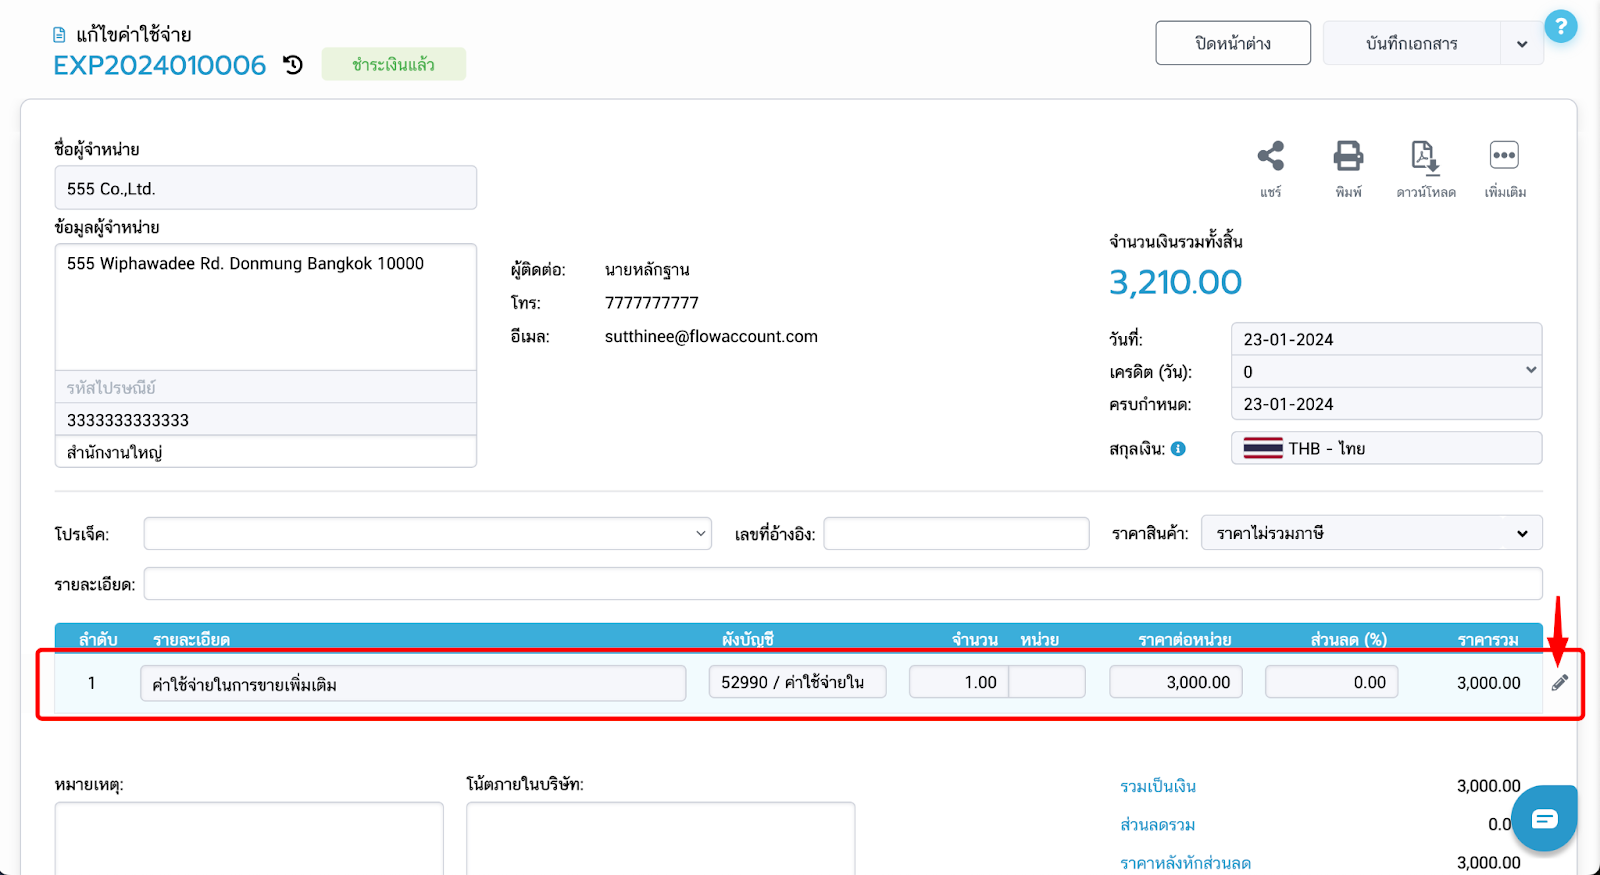
Task: Open the document history icon beside EXP2024010006
Action: (x=293, y=65)
